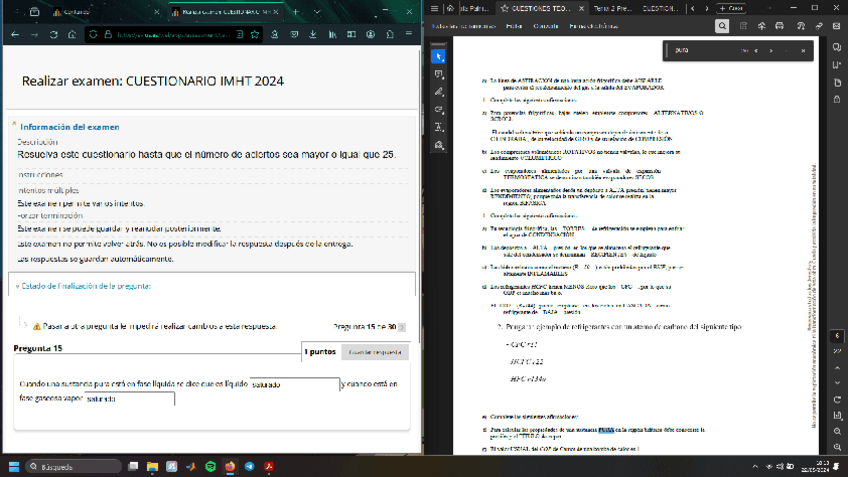848x477 pixels.
Task: Close the PDF find bar
Action: [x=803, y=50]
